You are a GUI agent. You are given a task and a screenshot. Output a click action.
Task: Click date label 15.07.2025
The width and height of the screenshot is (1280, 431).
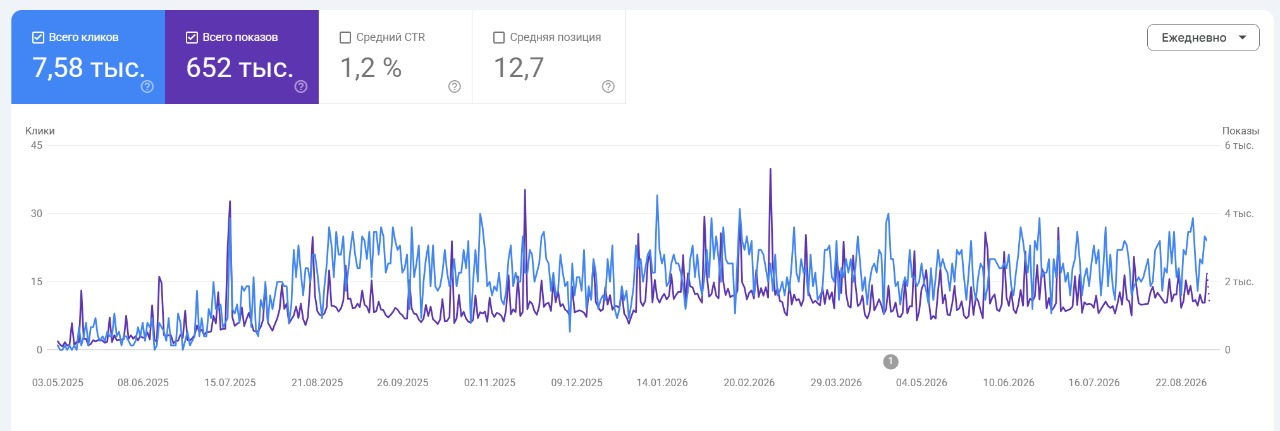click(230, 383)
